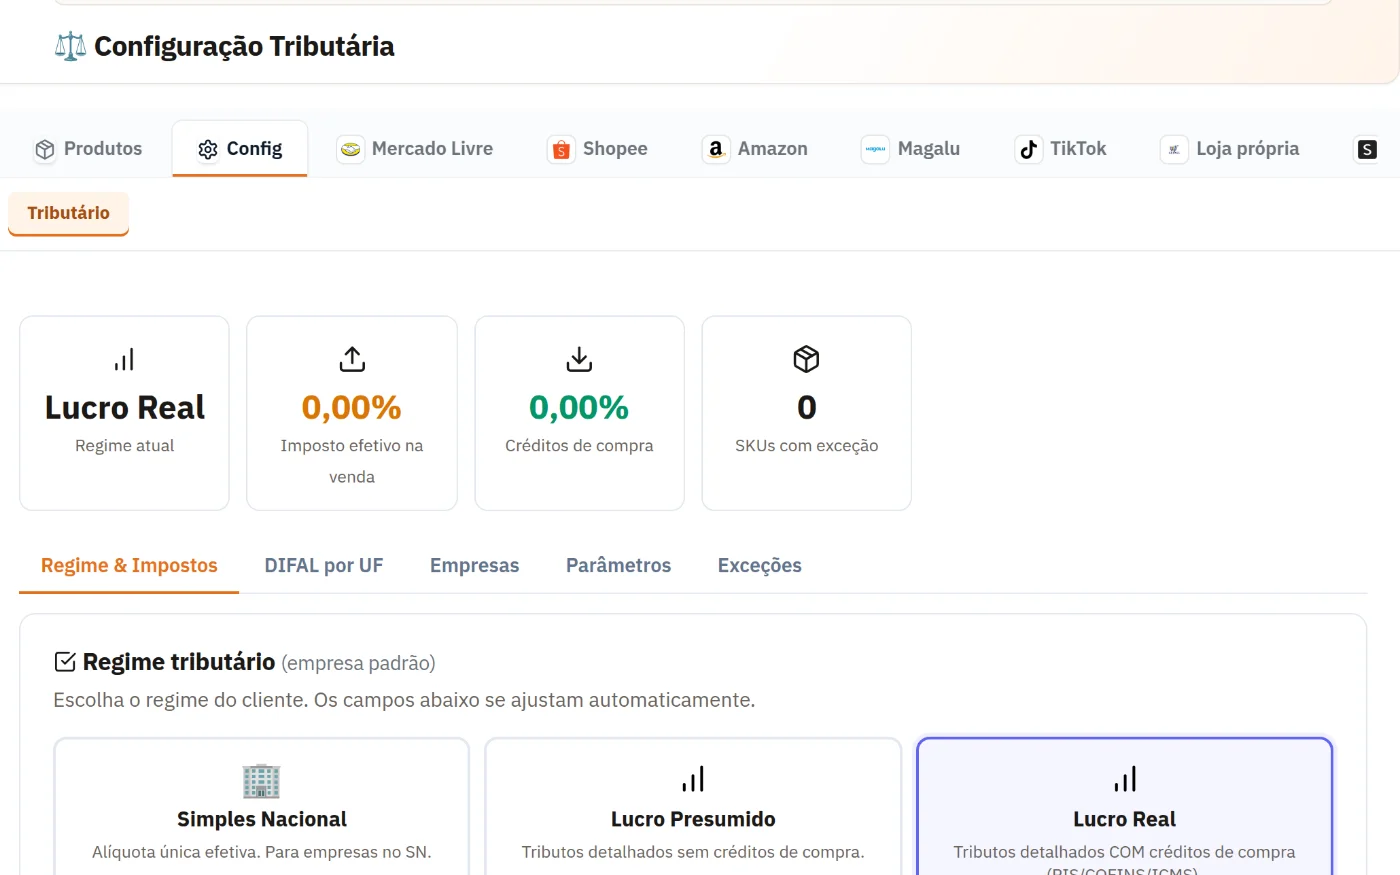Click the 0 SKUs com exceção value
The image size is (1400, 875).
(806, 408)
